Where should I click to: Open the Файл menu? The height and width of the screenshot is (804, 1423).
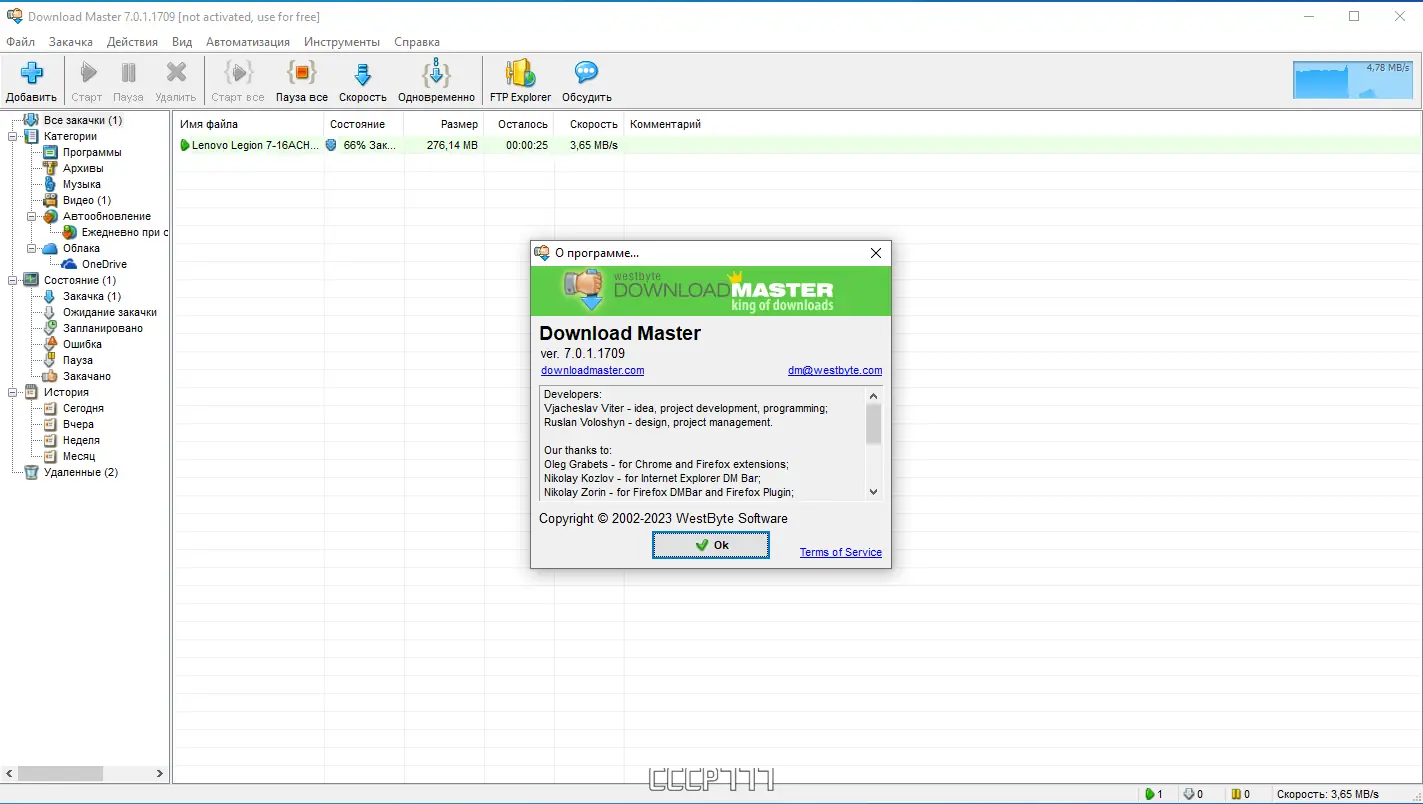20,42
